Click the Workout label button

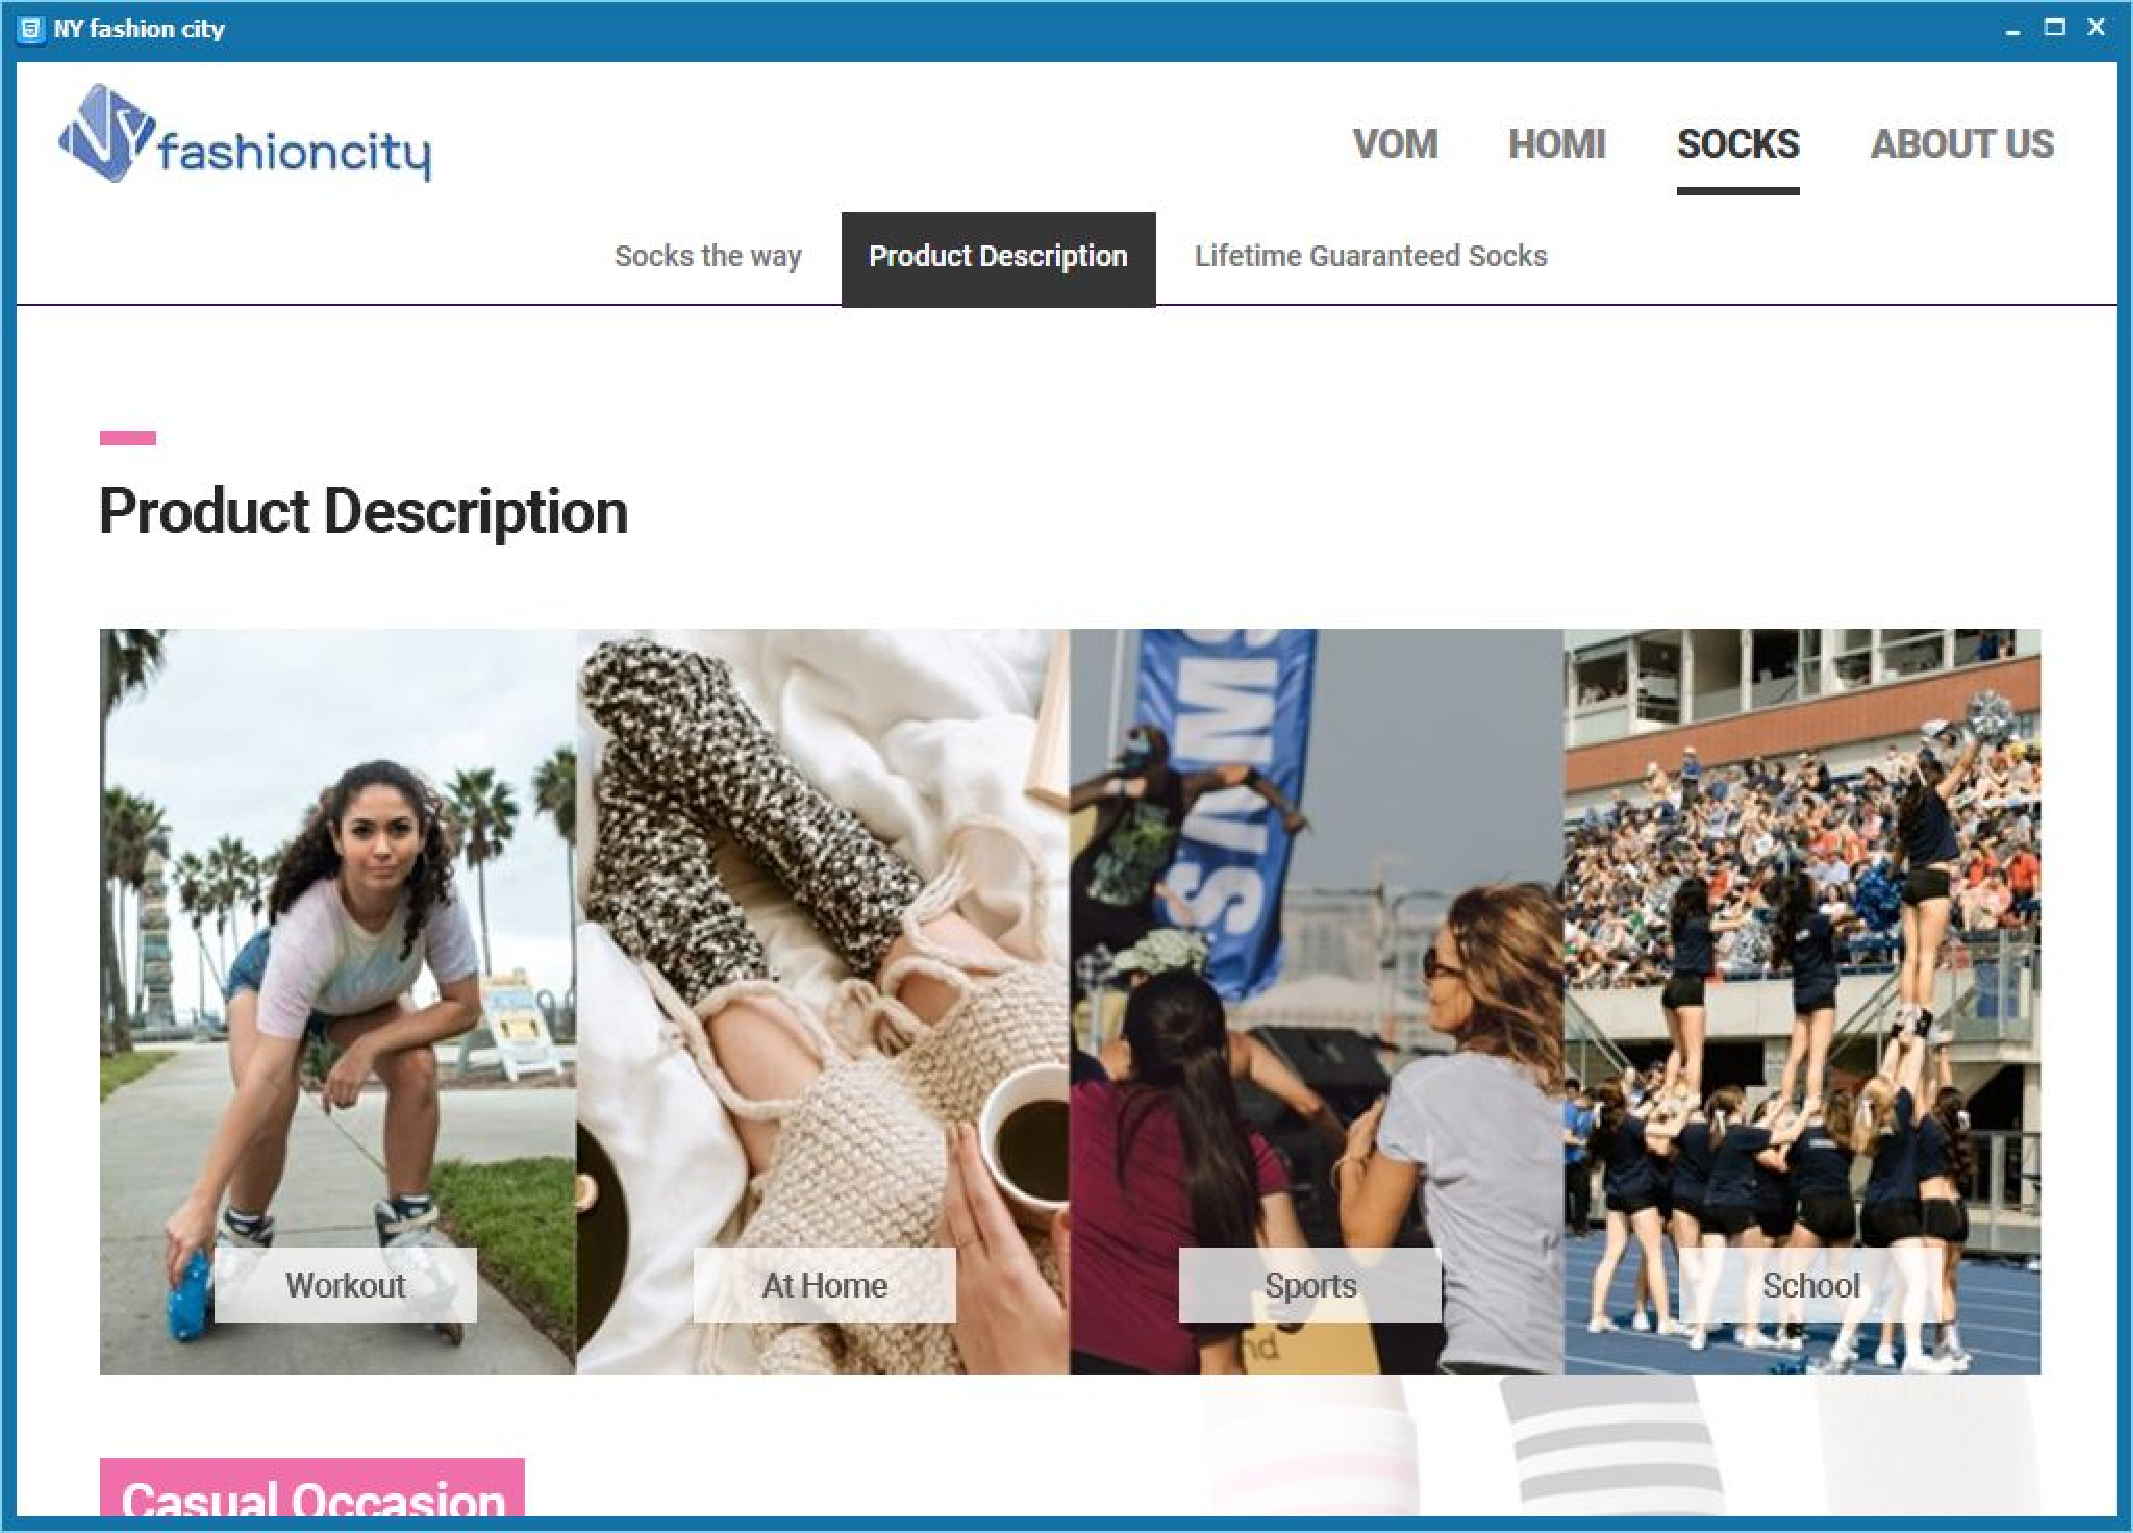(x=346, y=1286)
